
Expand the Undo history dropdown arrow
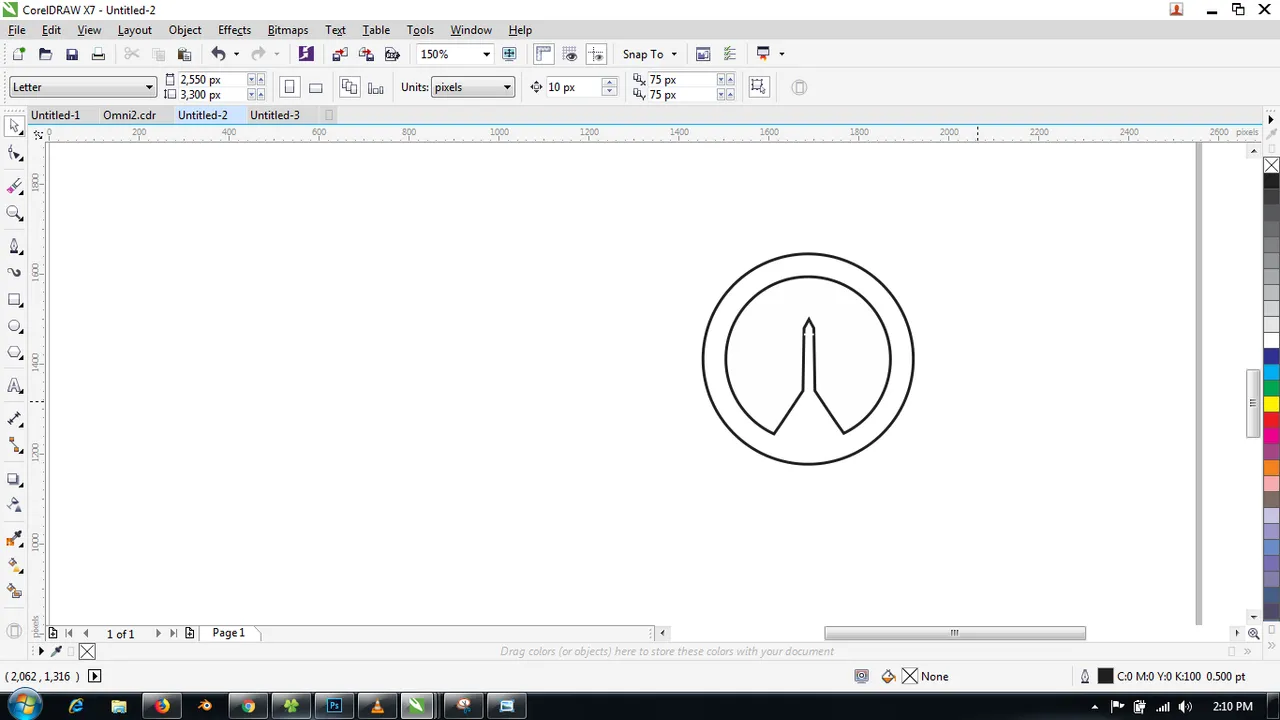(236, 54)
